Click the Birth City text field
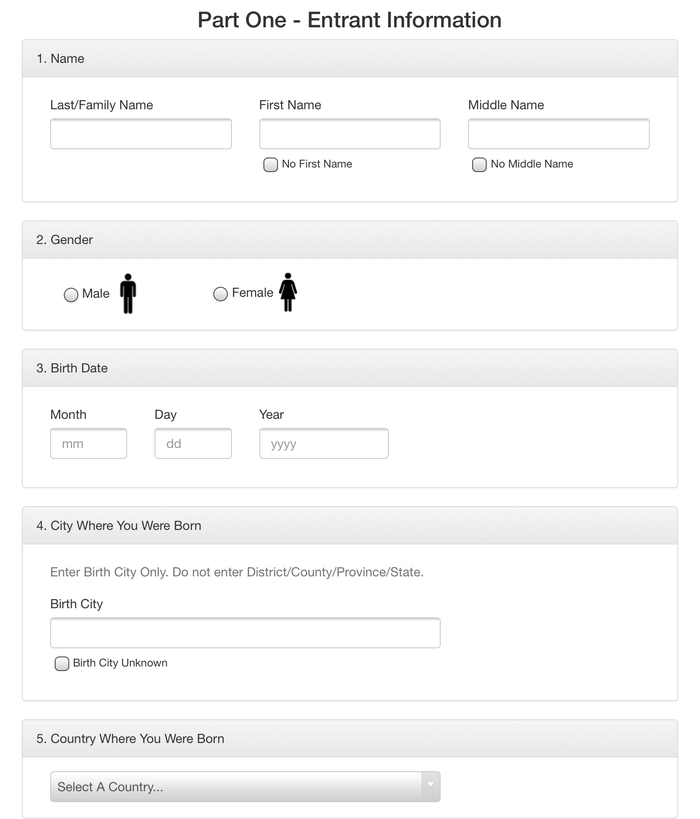700x819 pixels. click(245, 633)
